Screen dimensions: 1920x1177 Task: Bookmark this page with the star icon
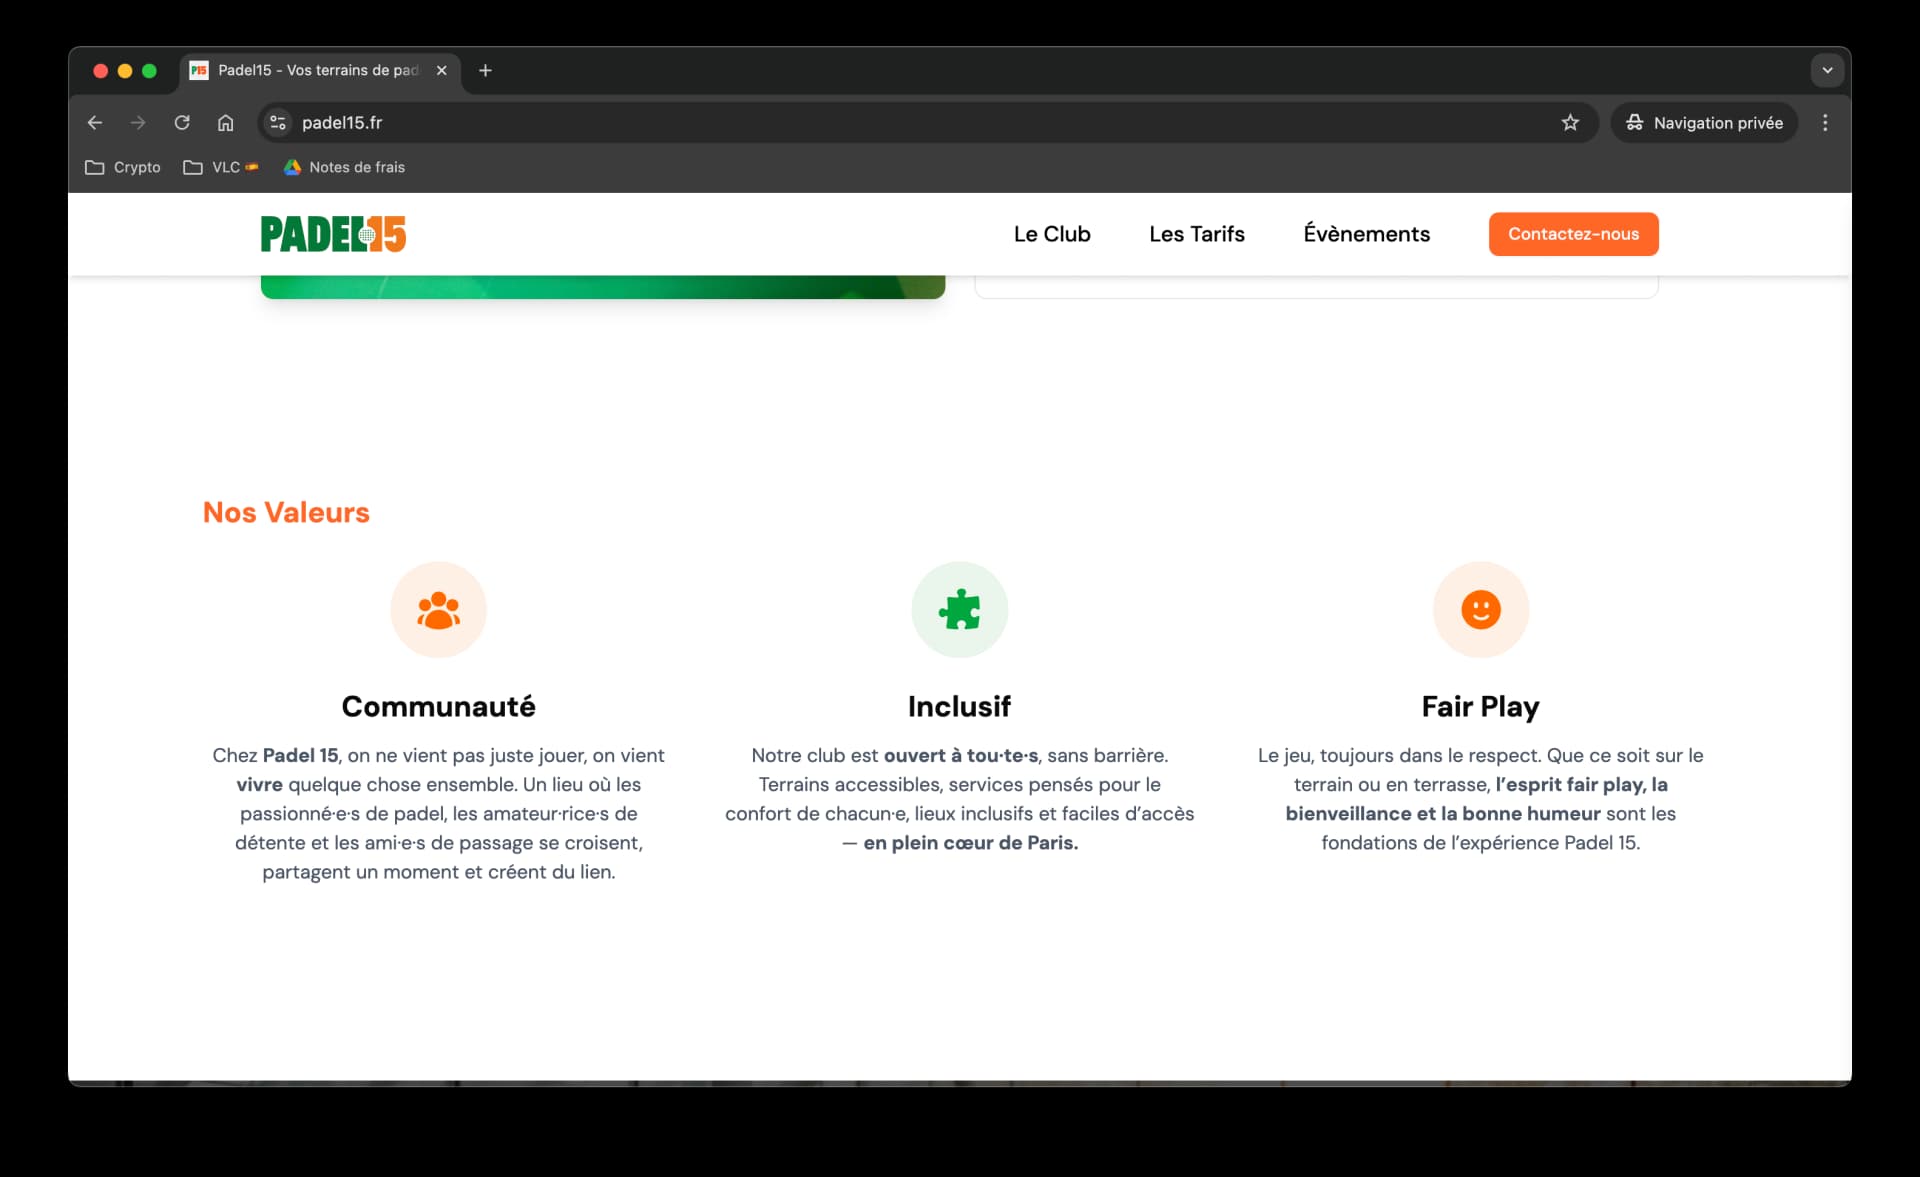point(1570,123)
